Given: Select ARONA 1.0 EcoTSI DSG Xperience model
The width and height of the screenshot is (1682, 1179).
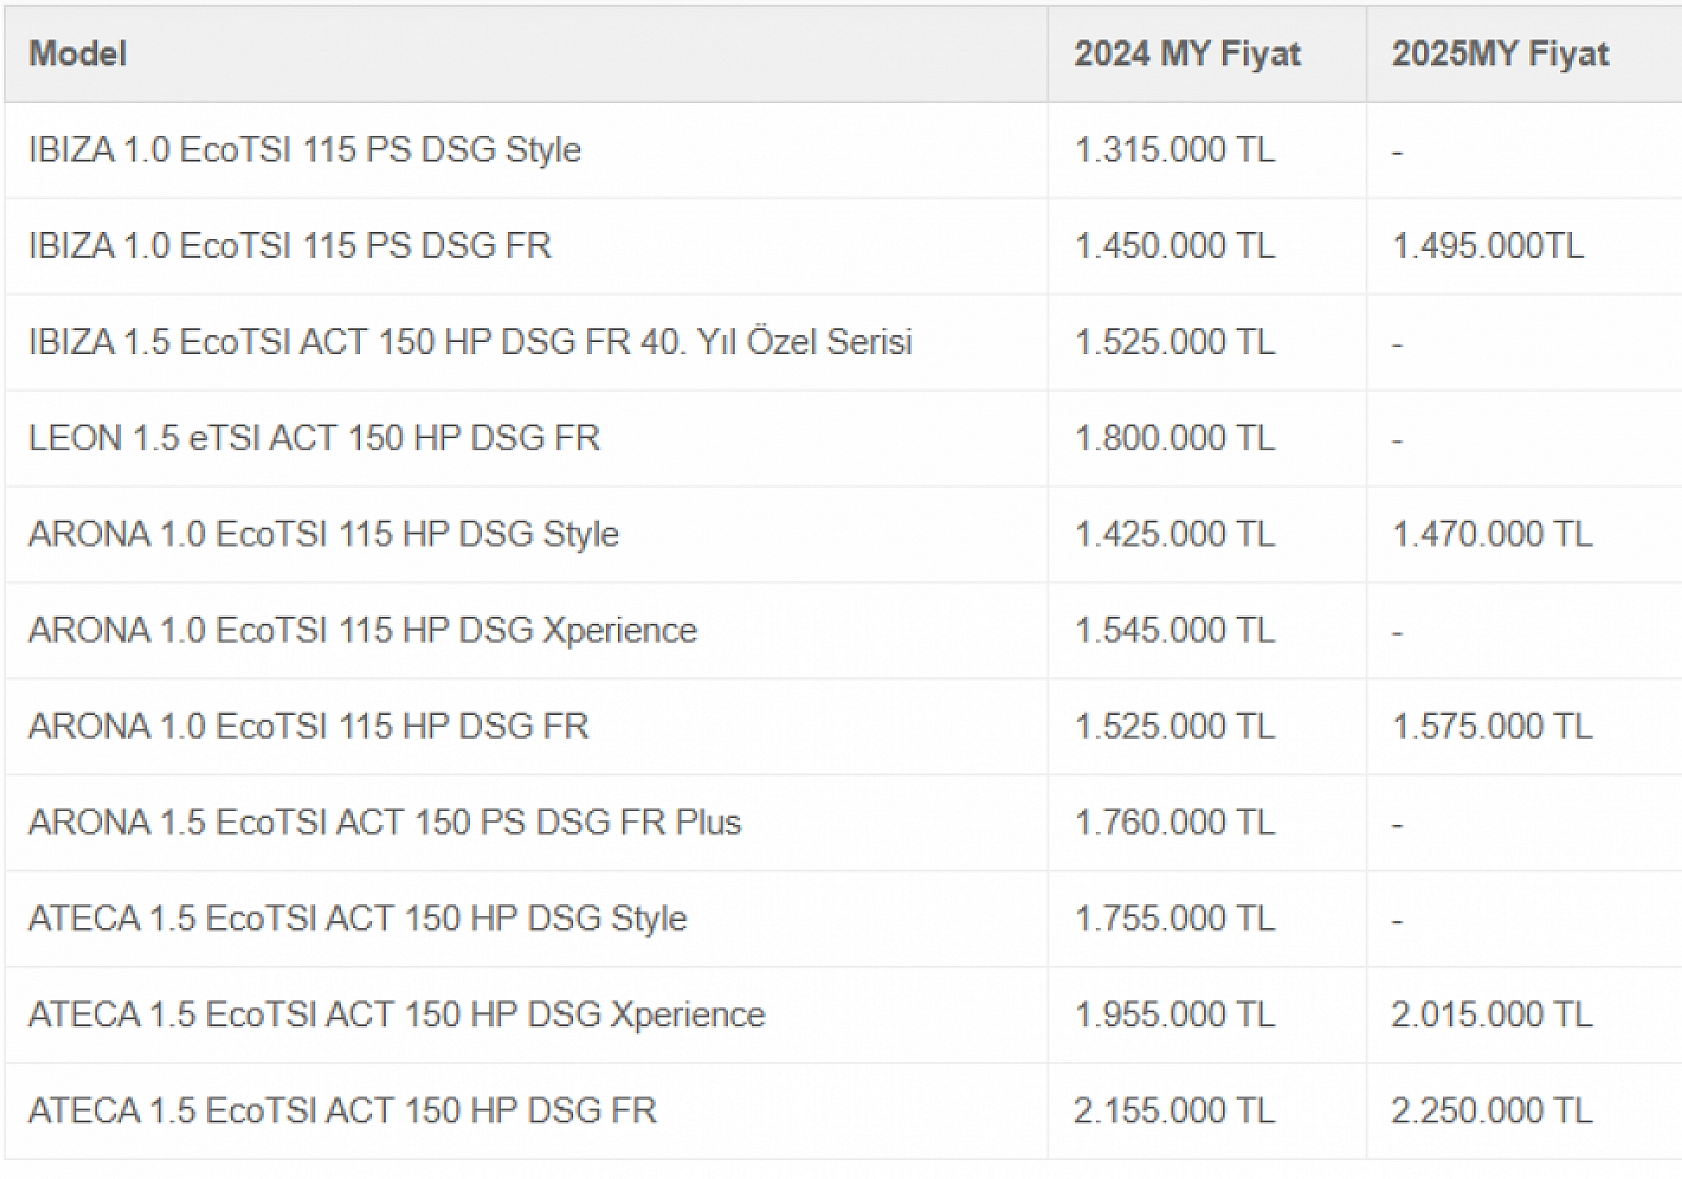Looking at the screenshot, I should (x=362, y=630).
